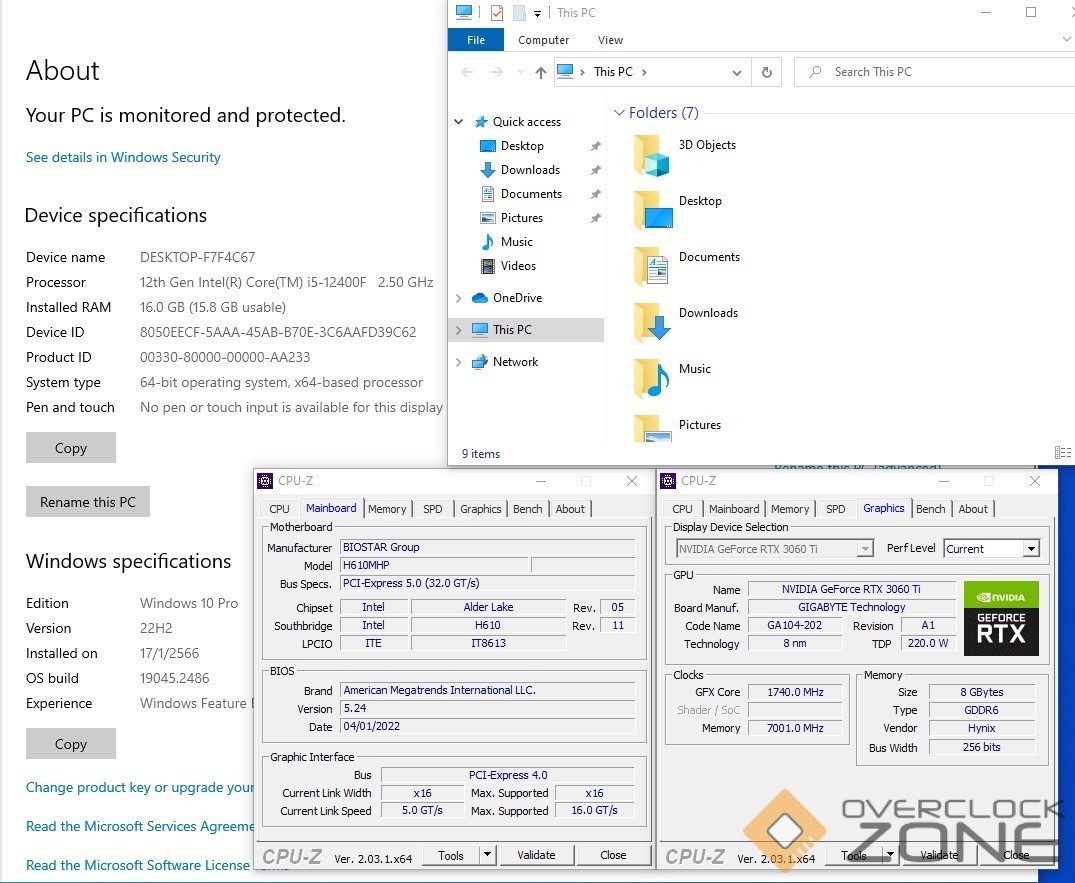Collapse the Folders (7) group
Image resolution: width=1075 pixels, height=883 pixels.
(619, 112)
